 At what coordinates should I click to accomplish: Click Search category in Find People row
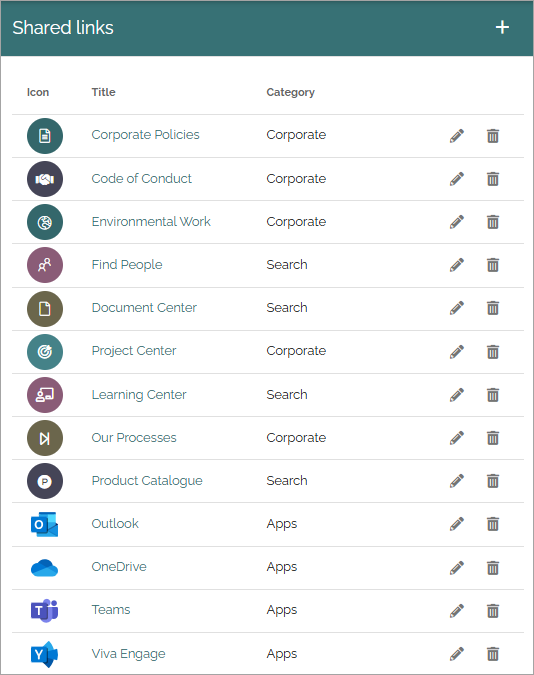[x=287, y=265]
